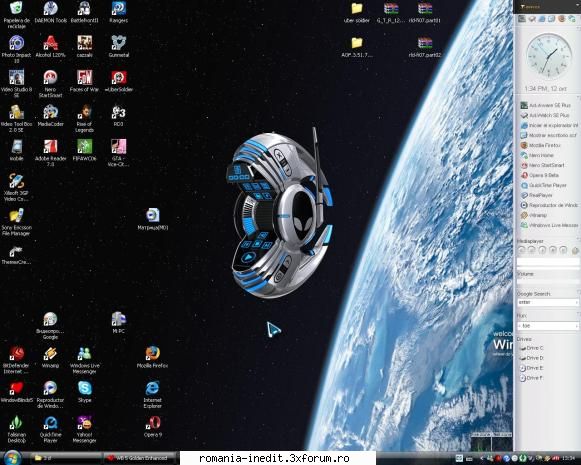The height and width of the screenshot is (465, 581).
Task: Select the Battlefront II desktop icon
Action: pos(84,12)
